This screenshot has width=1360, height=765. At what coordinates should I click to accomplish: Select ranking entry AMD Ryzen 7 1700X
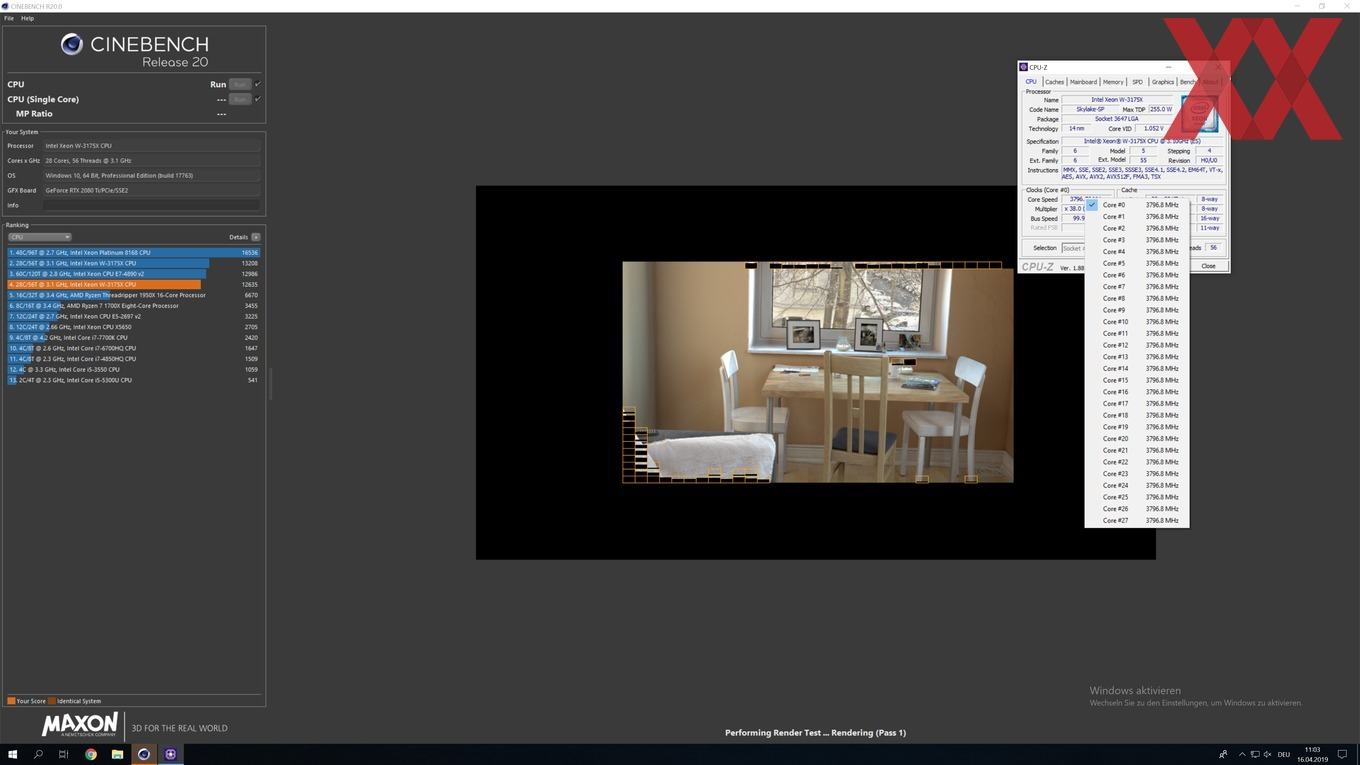click(x=133, y=305)
